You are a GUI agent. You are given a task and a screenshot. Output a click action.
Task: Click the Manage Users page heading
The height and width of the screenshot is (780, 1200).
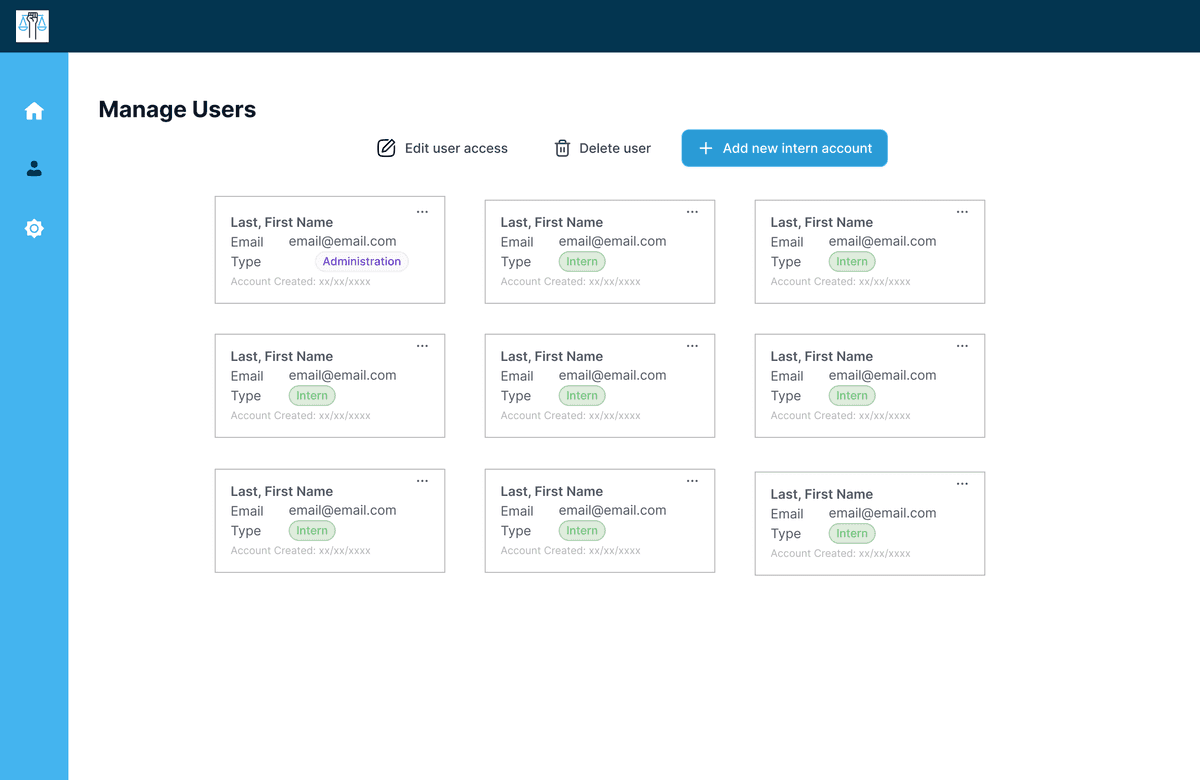[x=177, y=110]
